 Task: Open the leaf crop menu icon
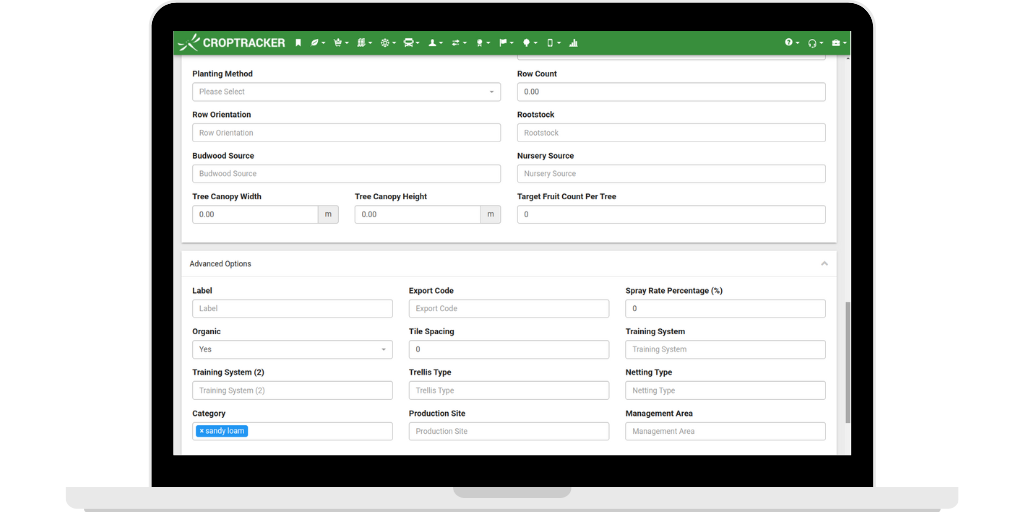point(316,43)
